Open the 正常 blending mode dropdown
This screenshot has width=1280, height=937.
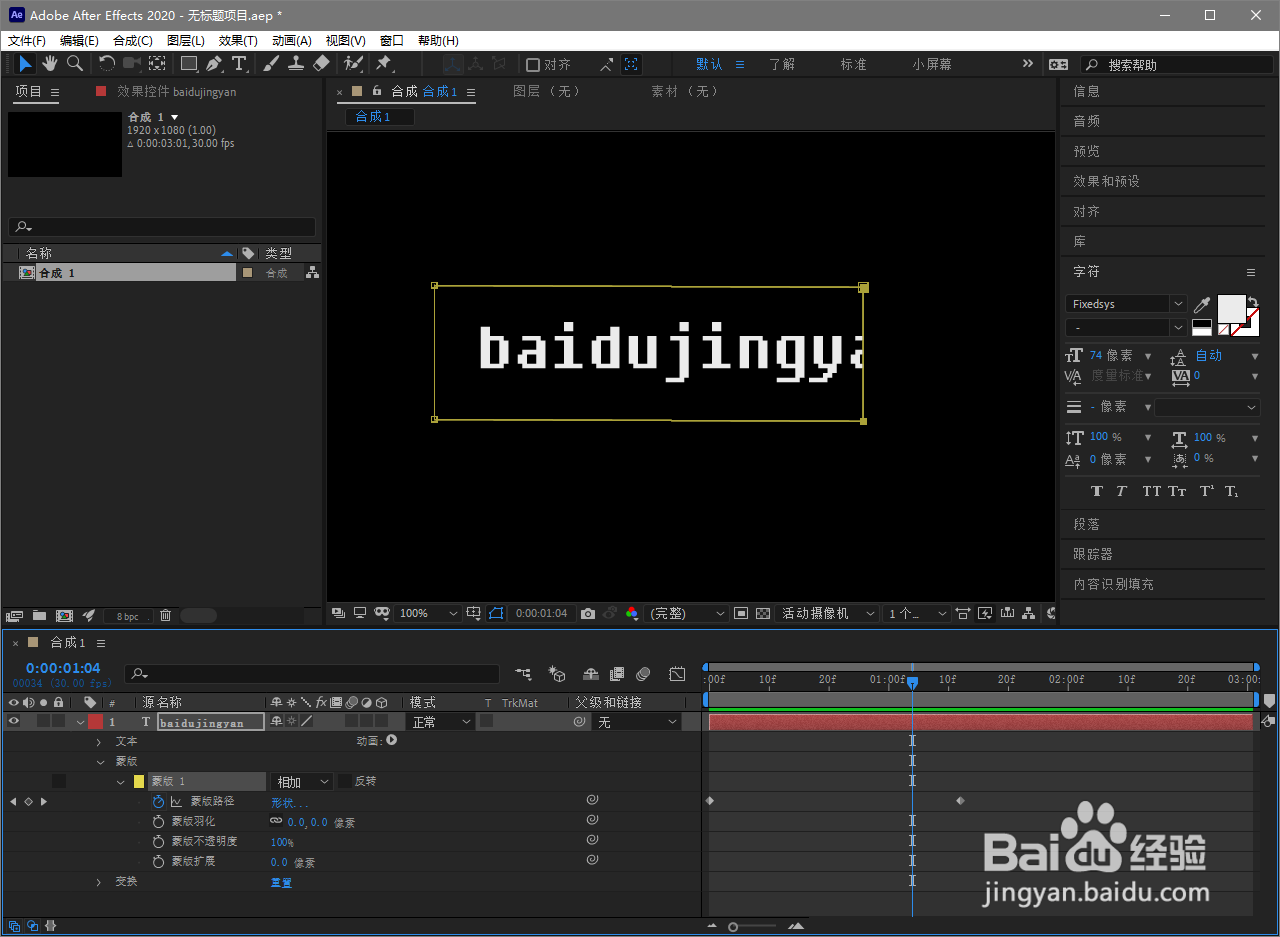tap(441, 722)
